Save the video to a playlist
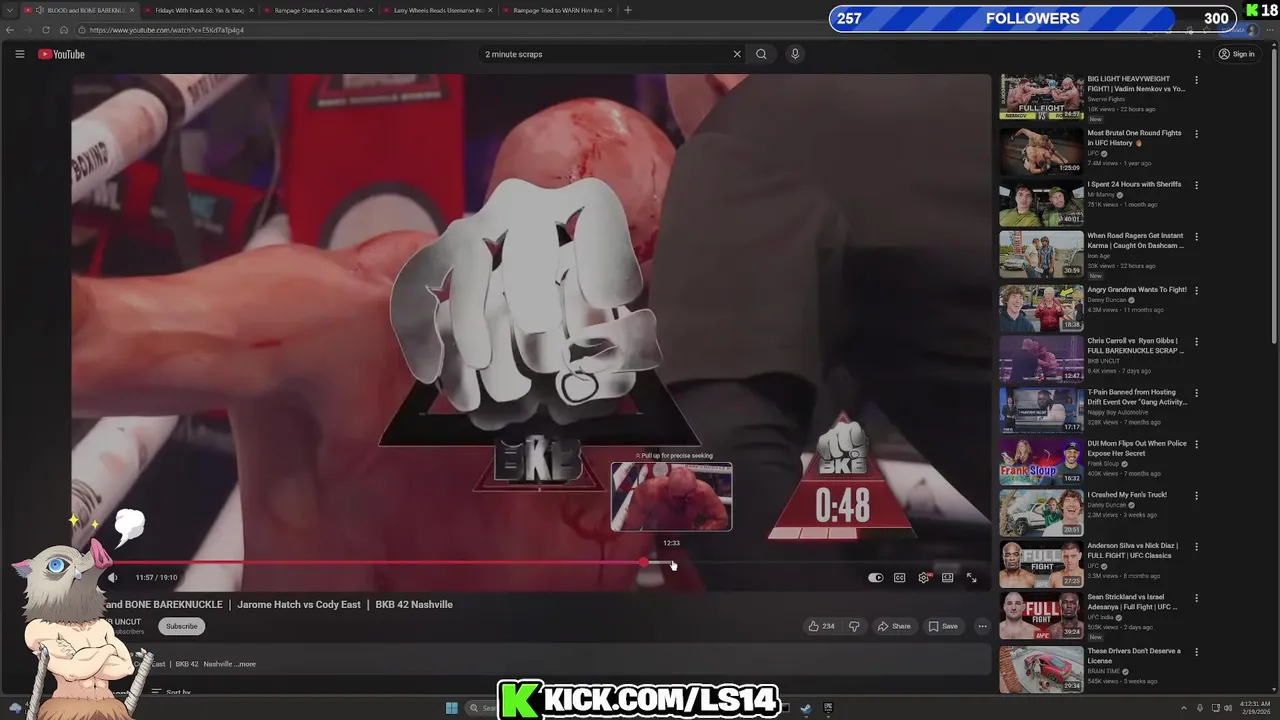This screenshot has width=1280, height=720. pyautogui.click(x=943, y=626)
